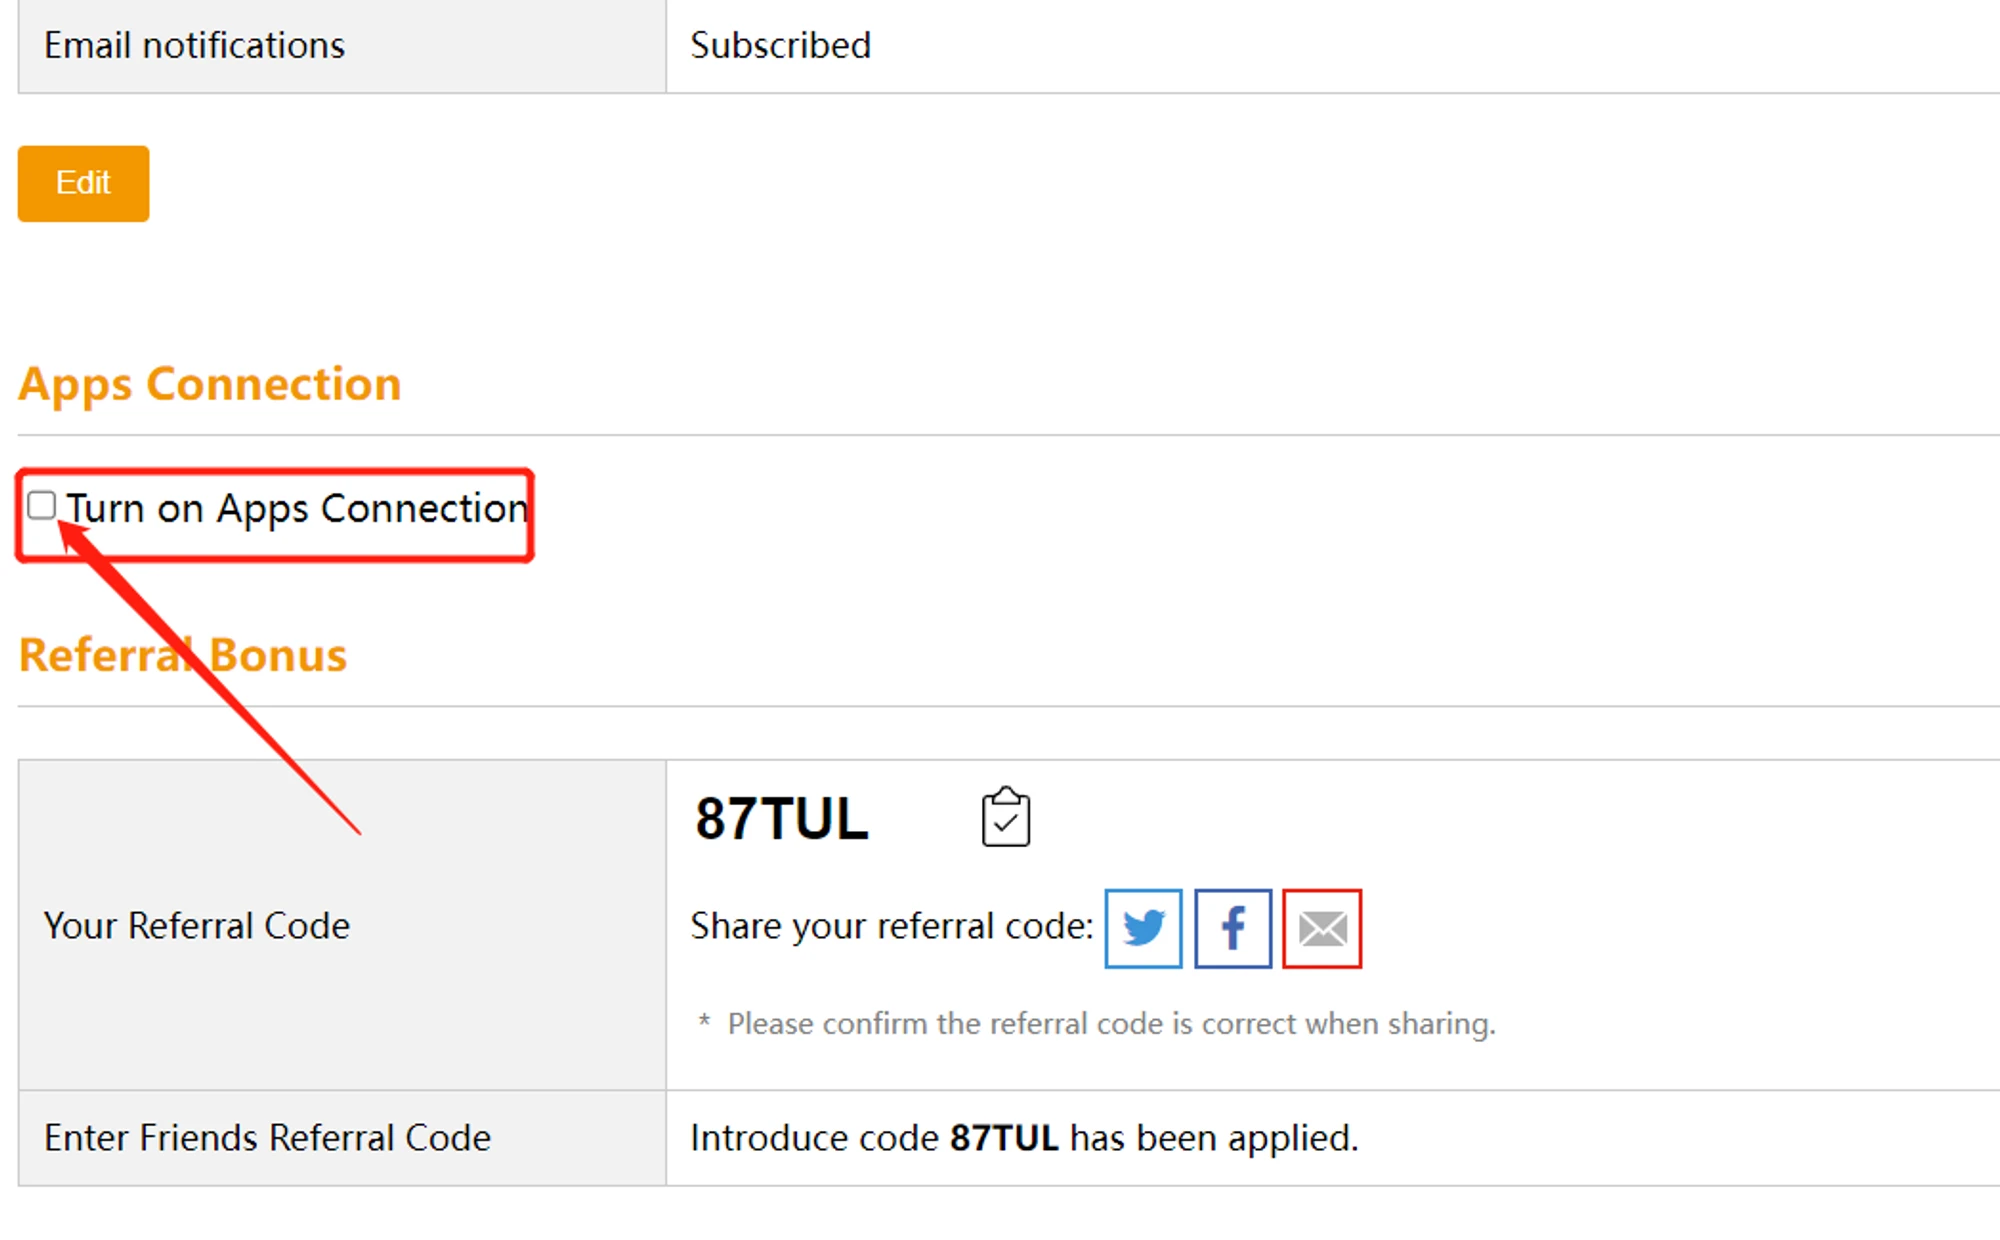
Task: Click the 'has been applied' message text
Action: 1213,1138
